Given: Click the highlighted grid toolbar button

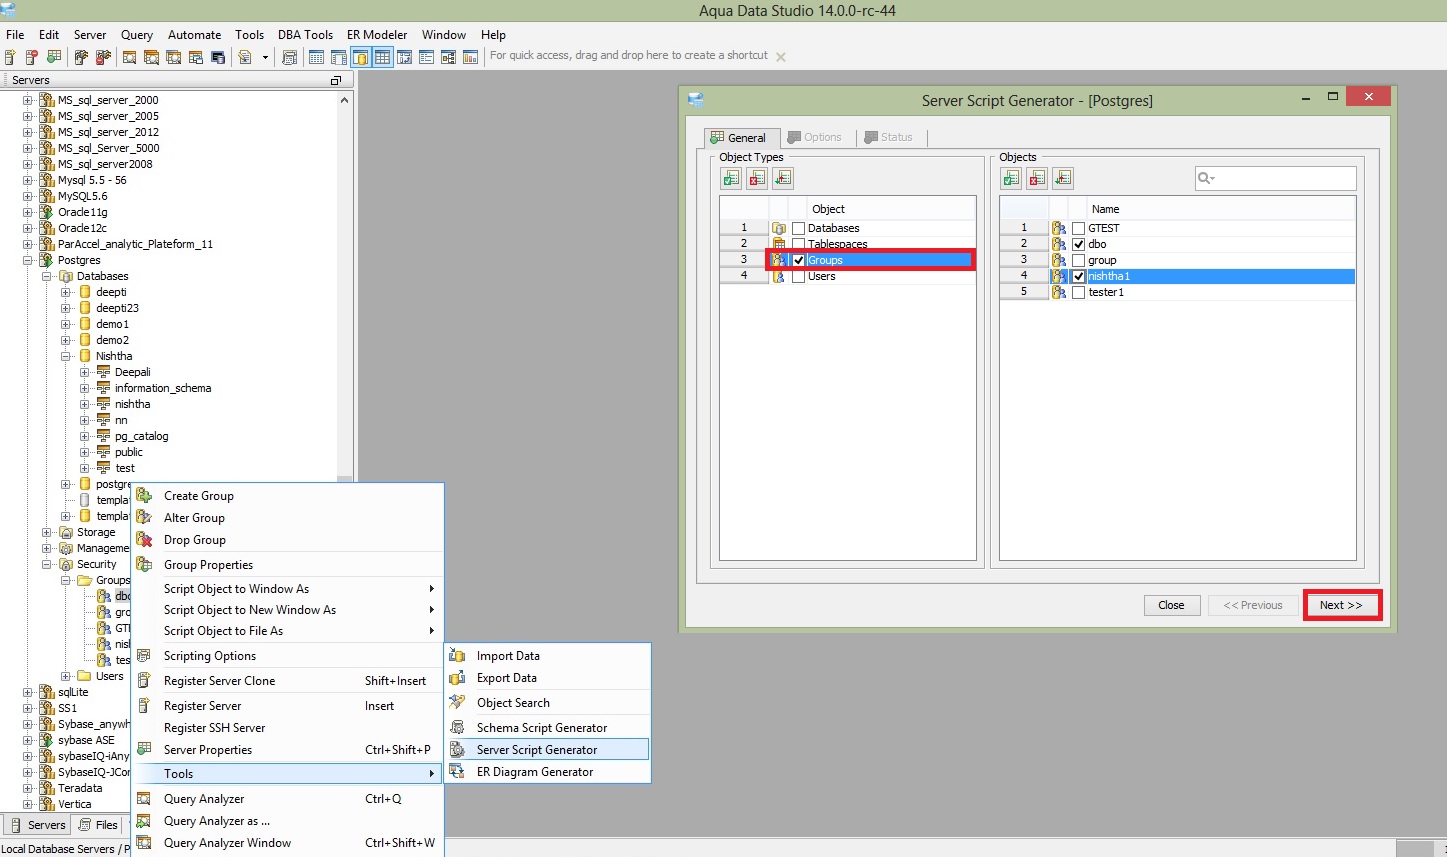Looking at the screenshot, I should (382, 57).
